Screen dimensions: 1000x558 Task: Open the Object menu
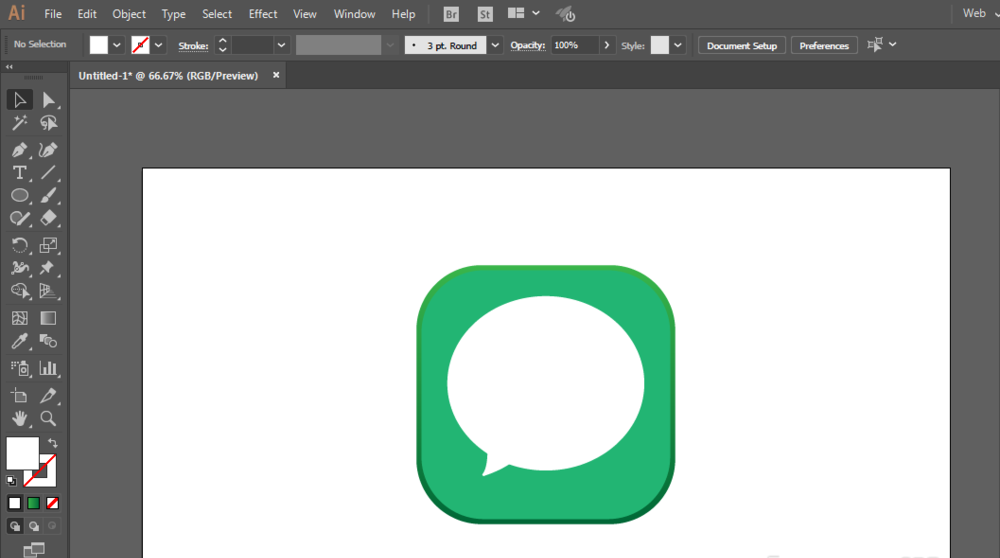[x=129, y=14]
